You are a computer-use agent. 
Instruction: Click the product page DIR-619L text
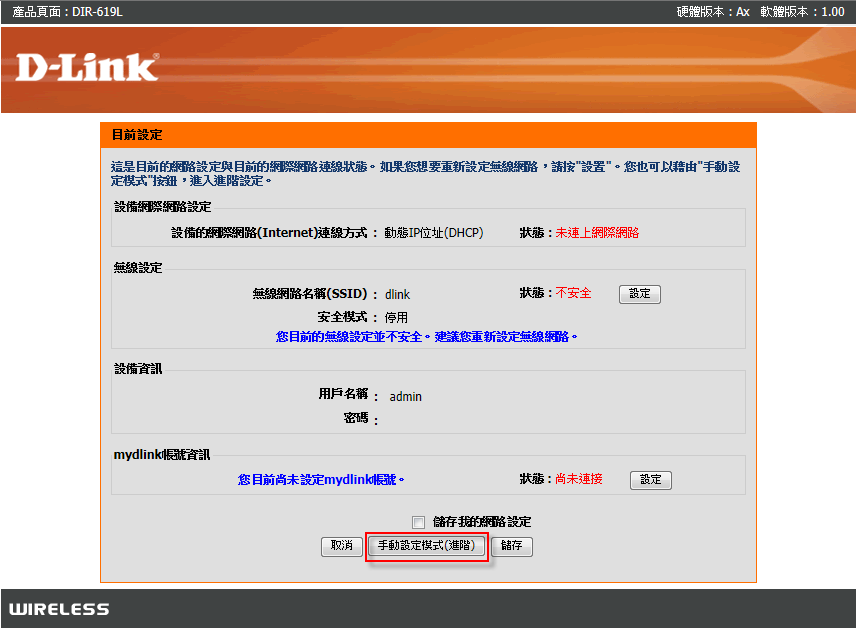tap(68, 11)
